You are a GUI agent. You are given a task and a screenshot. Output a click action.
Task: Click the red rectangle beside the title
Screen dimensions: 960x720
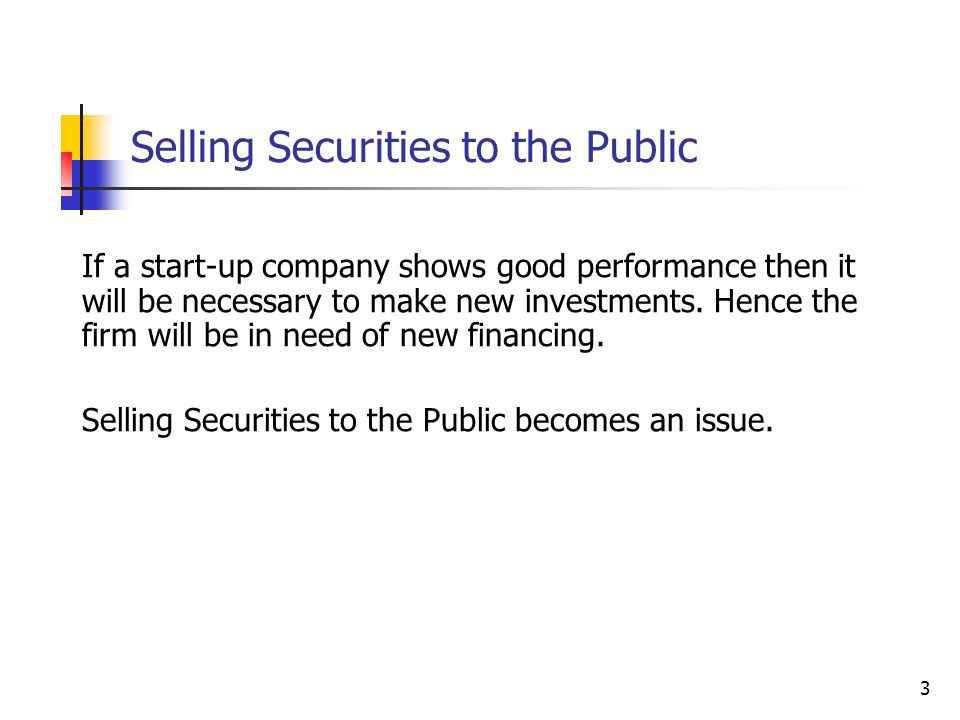66,174
